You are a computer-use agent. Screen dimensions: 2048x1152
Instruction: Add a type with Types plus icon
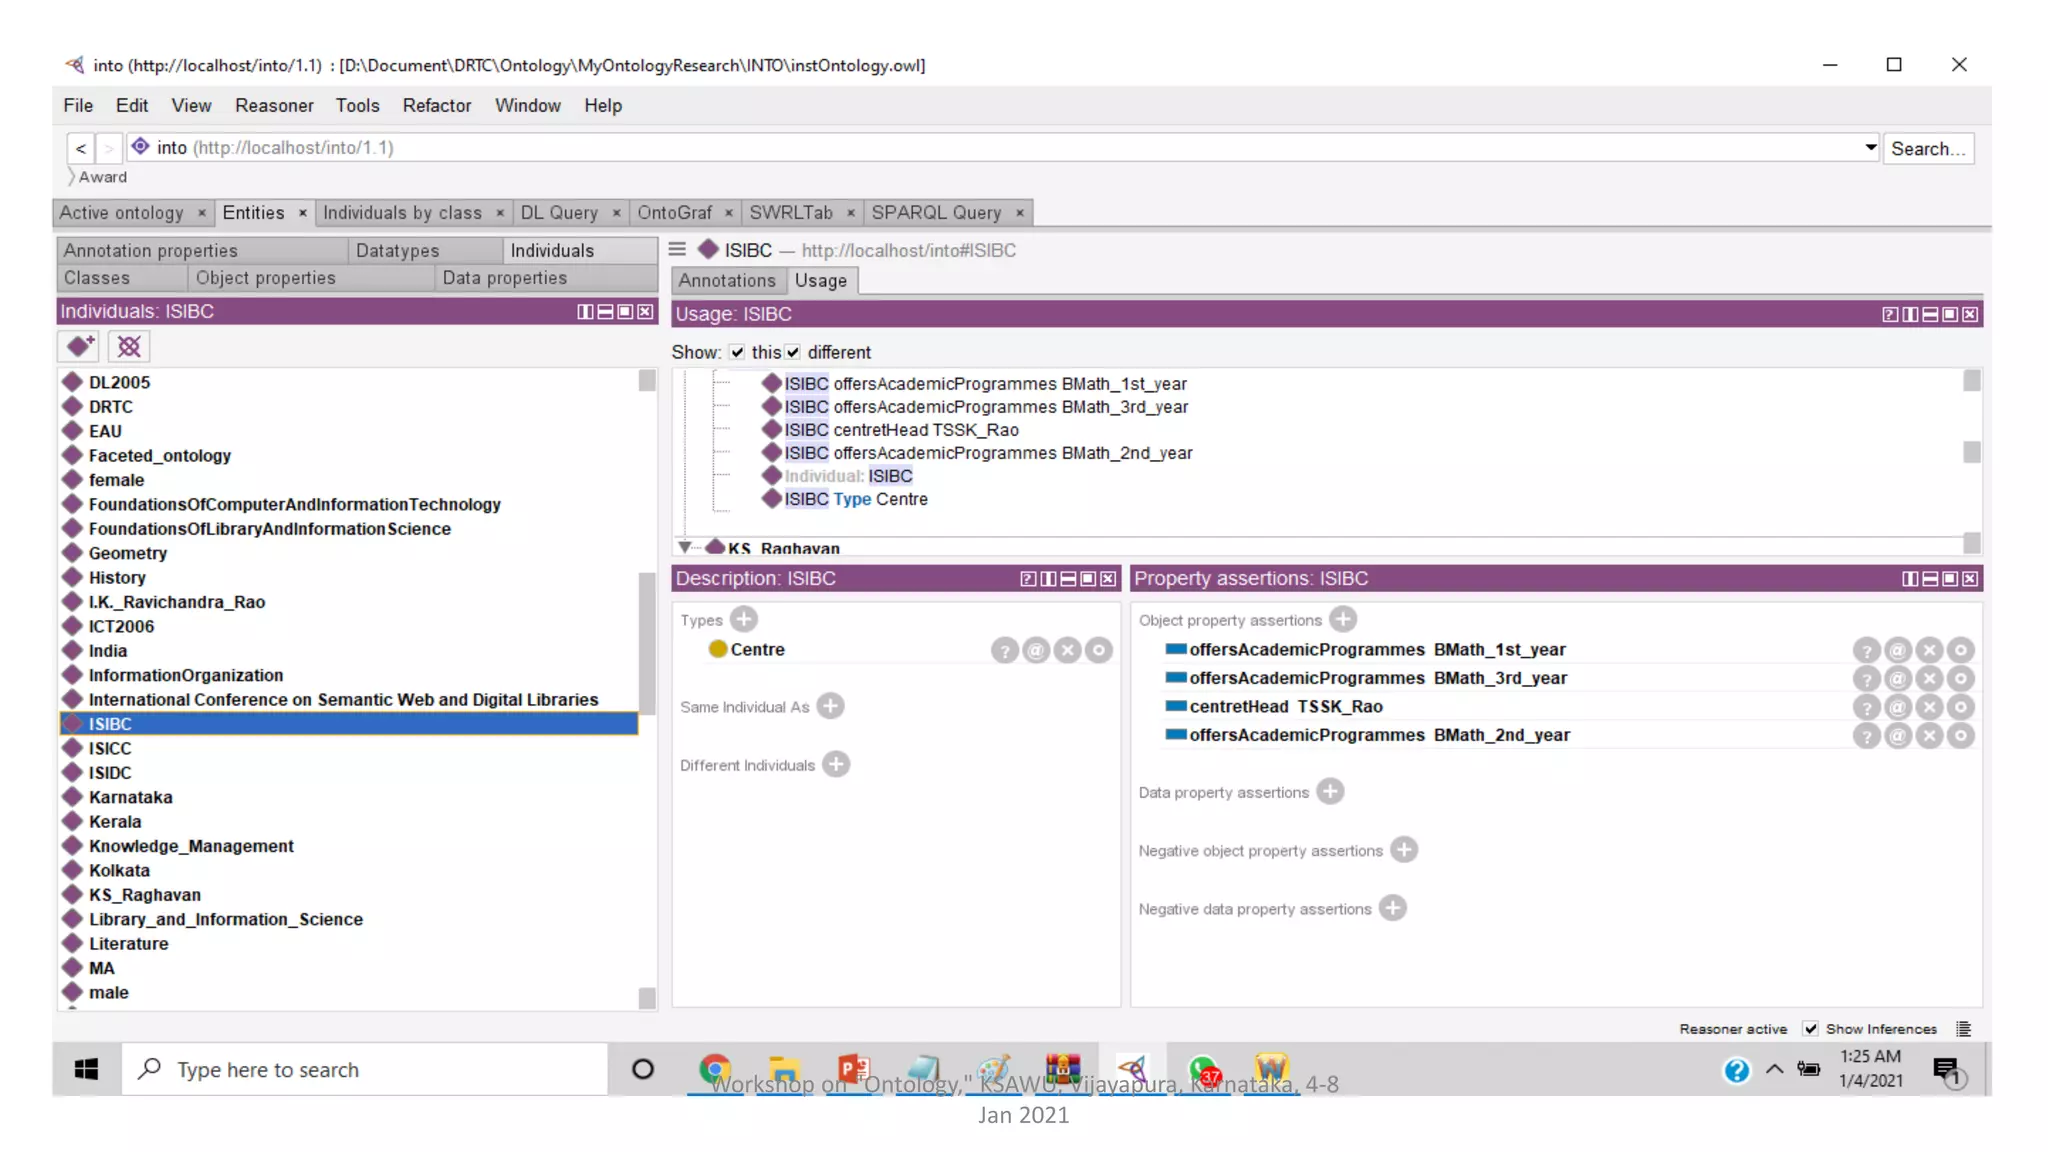click(743, 619)
